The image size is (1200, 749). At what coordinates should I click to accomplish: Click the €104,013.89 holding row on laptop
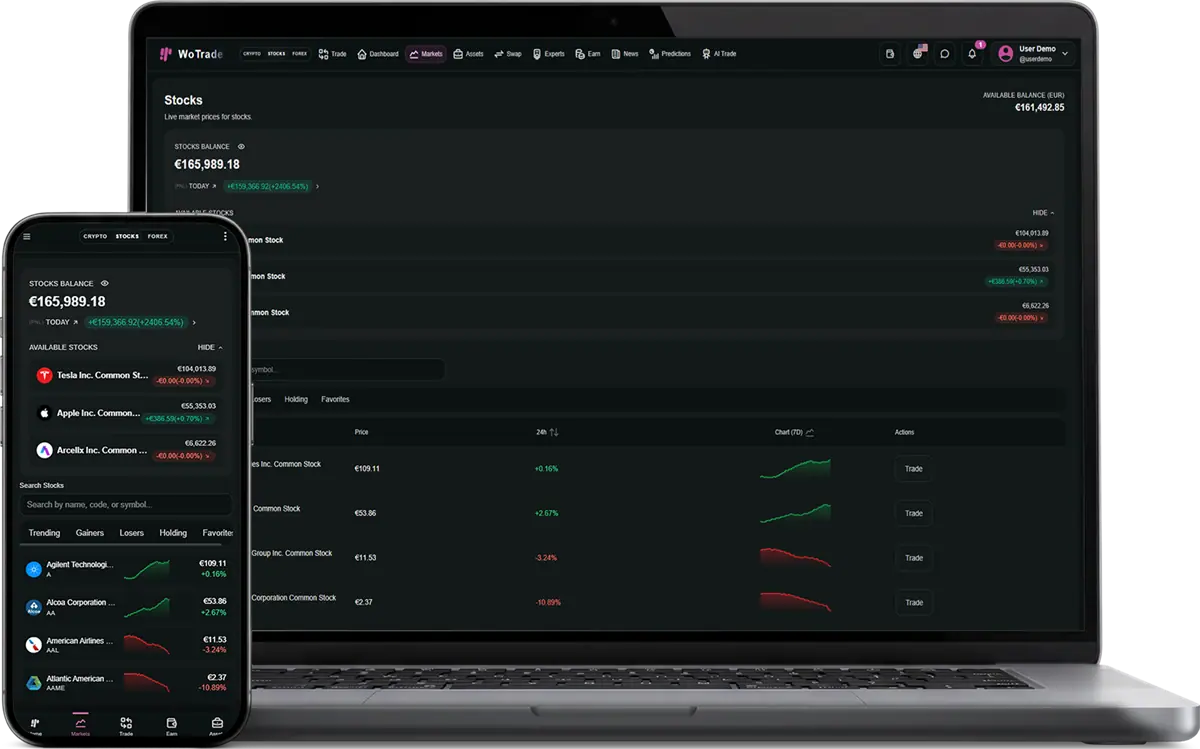click(x=650, y=240)
